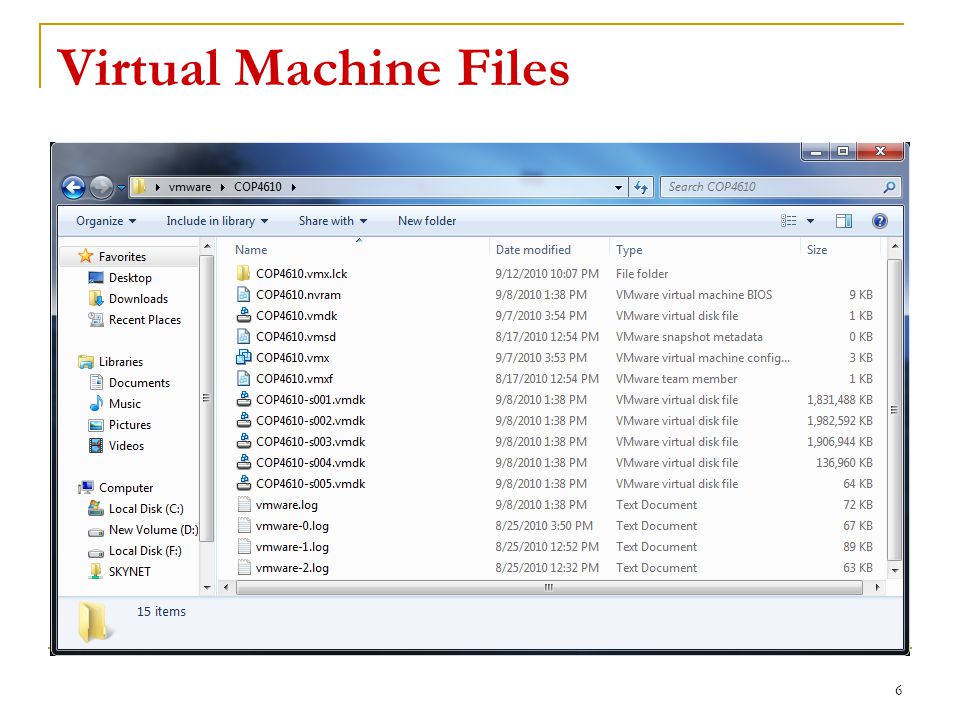Click New folder button
This screenshot has height=720, width=960.
tap(427, 221)
